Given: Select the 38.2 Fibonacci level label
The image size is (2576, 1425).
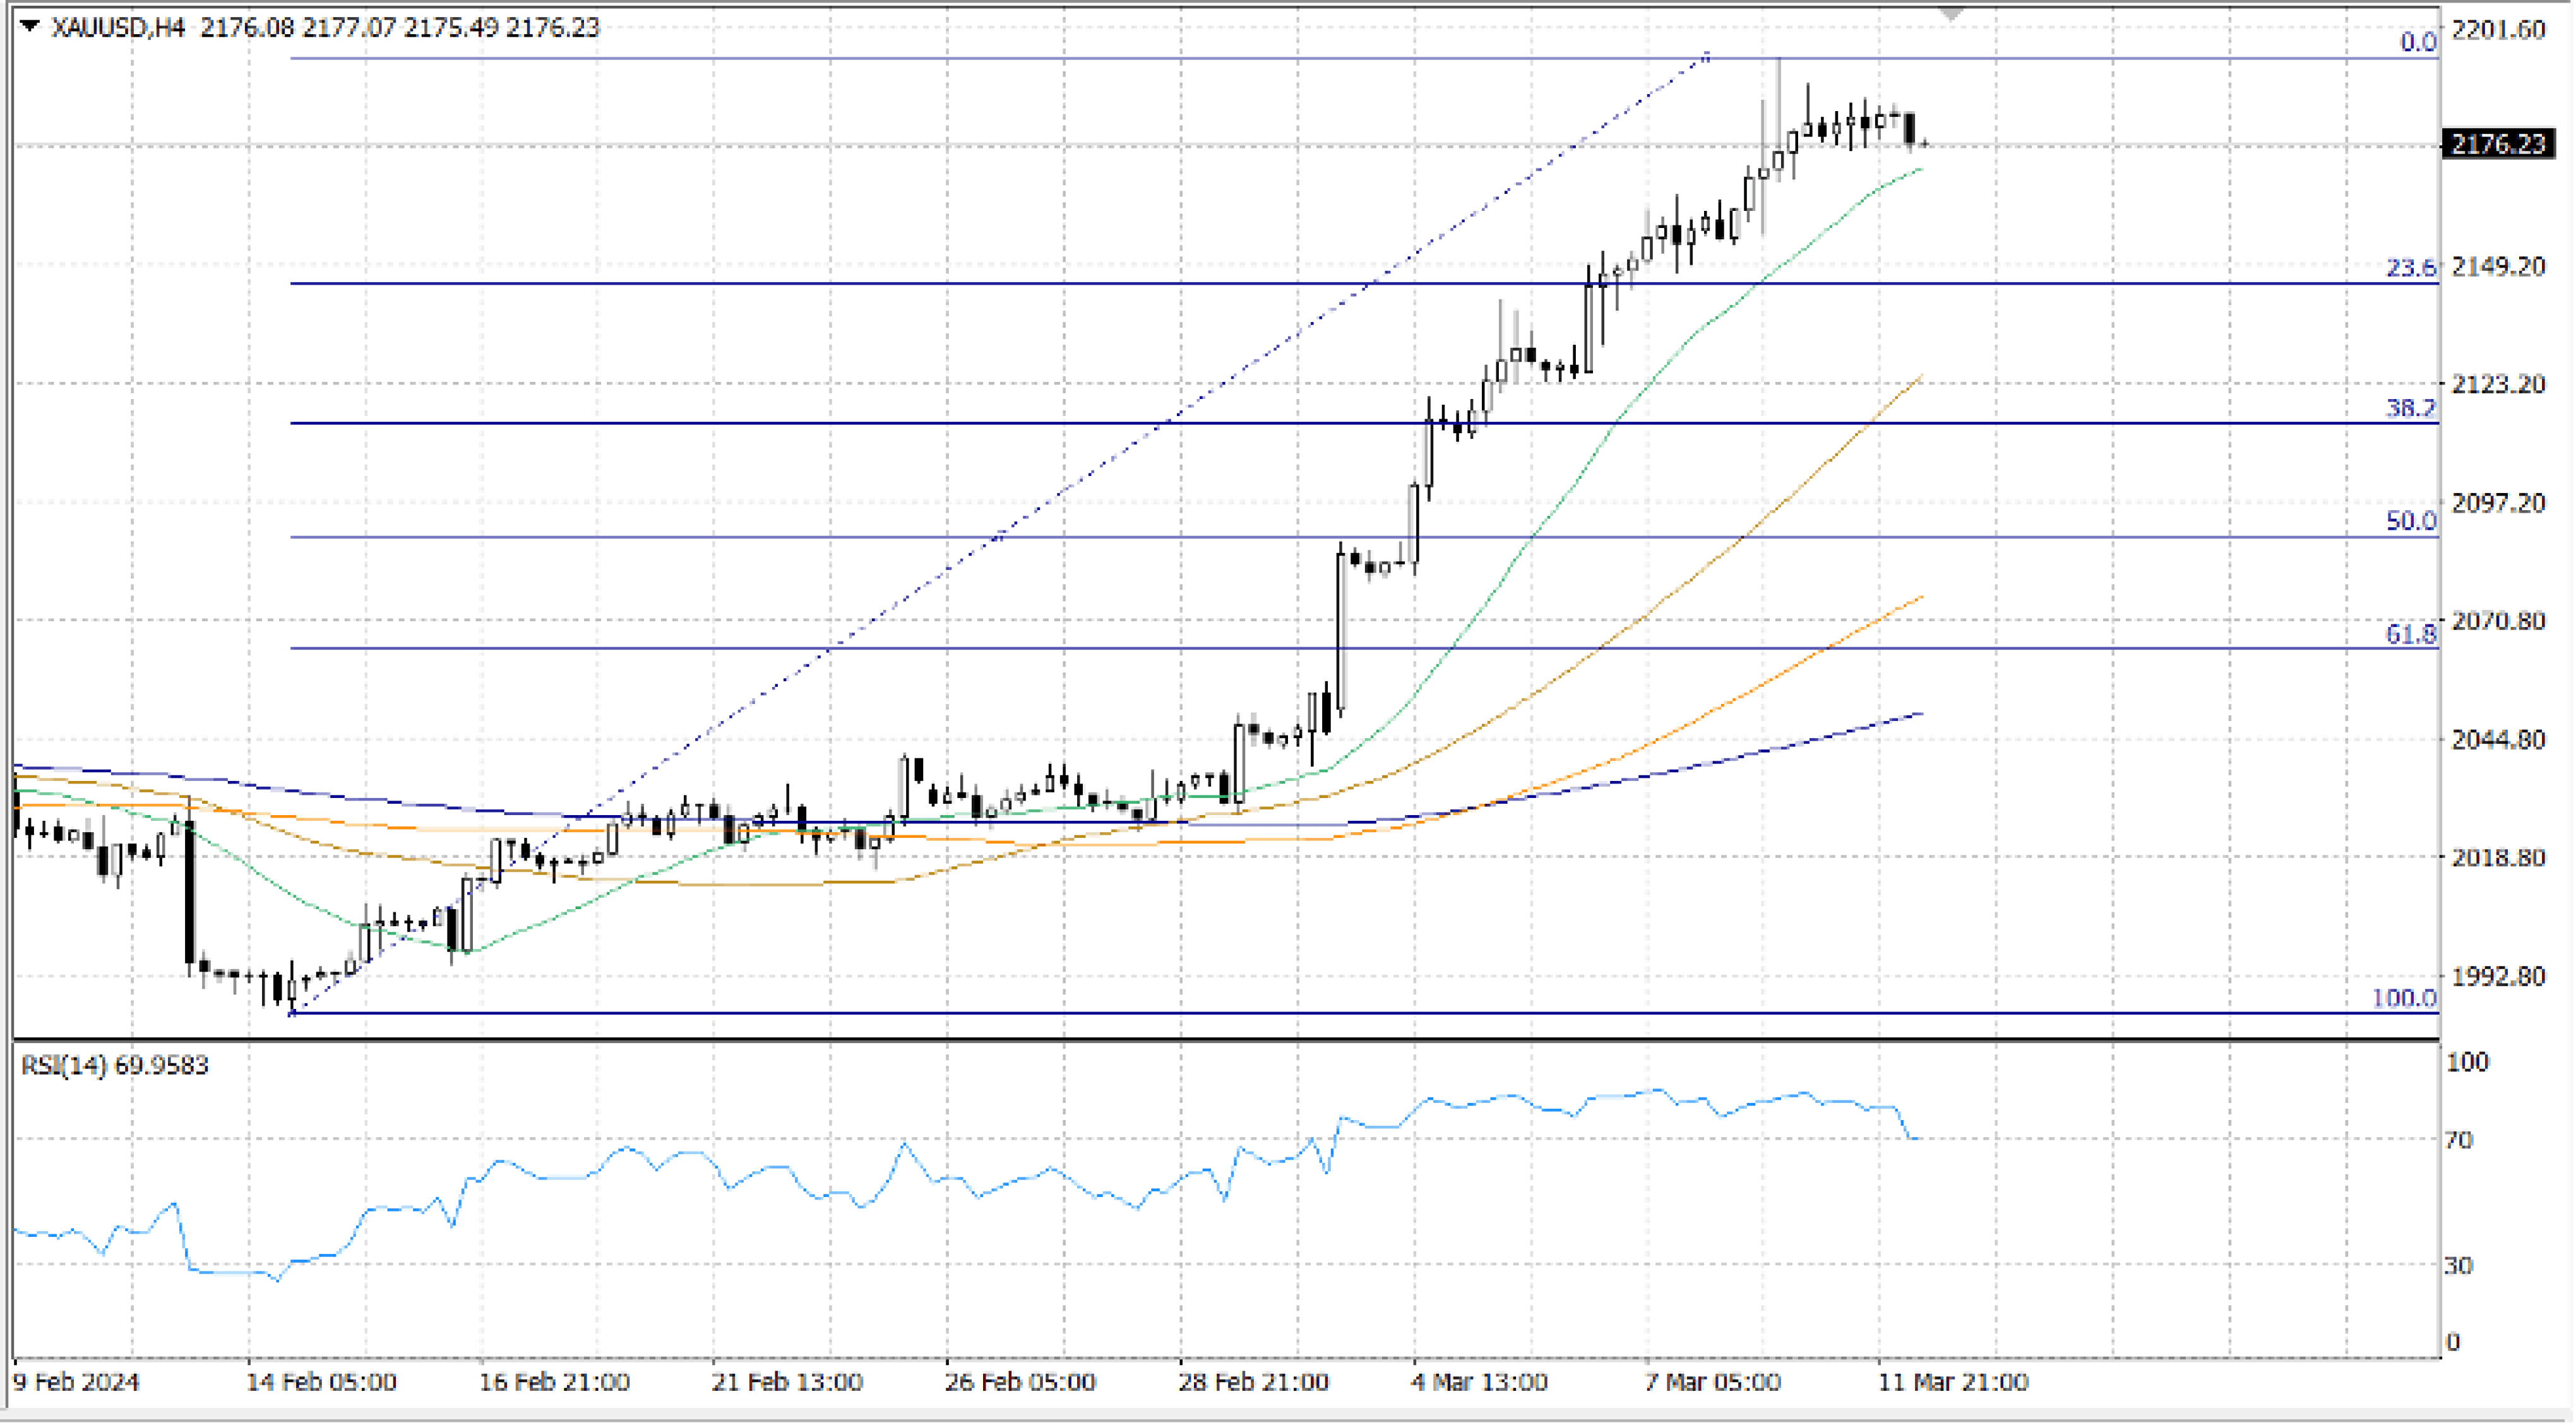Looking at the screenshot, I should tap(2411, 407).
